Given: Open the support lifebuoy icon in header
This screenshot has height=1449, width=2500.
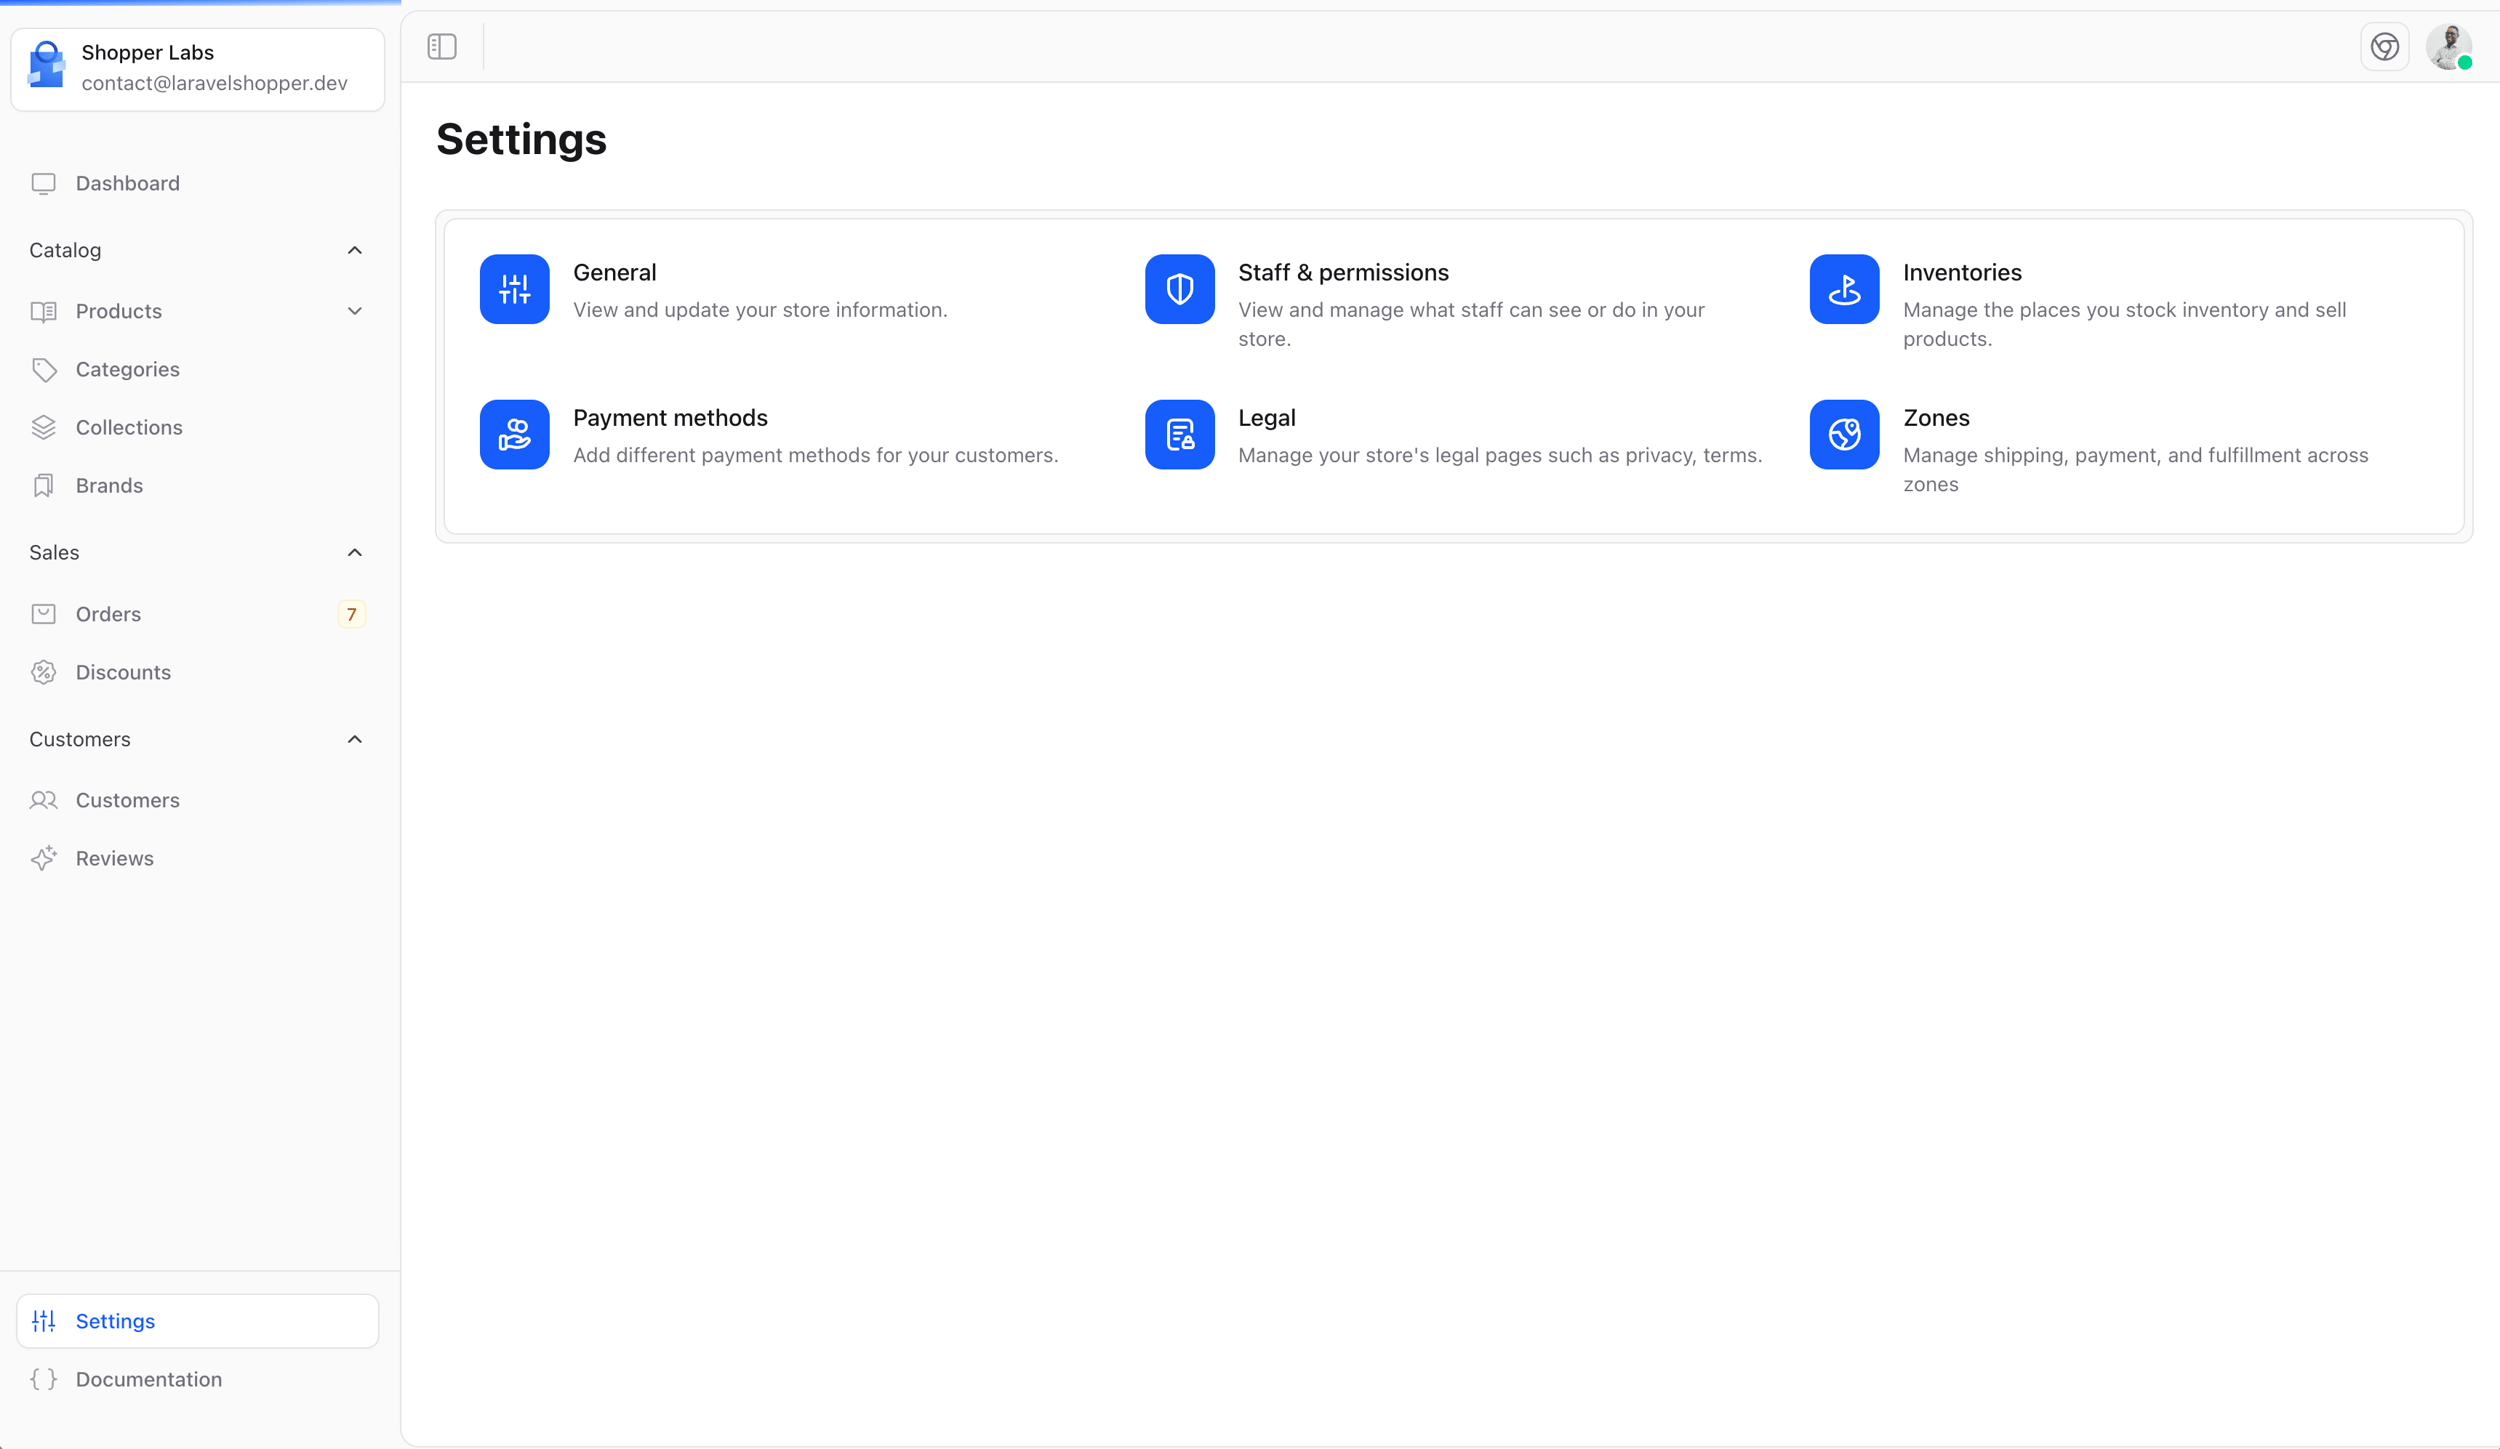Looking at the screenshot, I should (x=2384, y=47).
